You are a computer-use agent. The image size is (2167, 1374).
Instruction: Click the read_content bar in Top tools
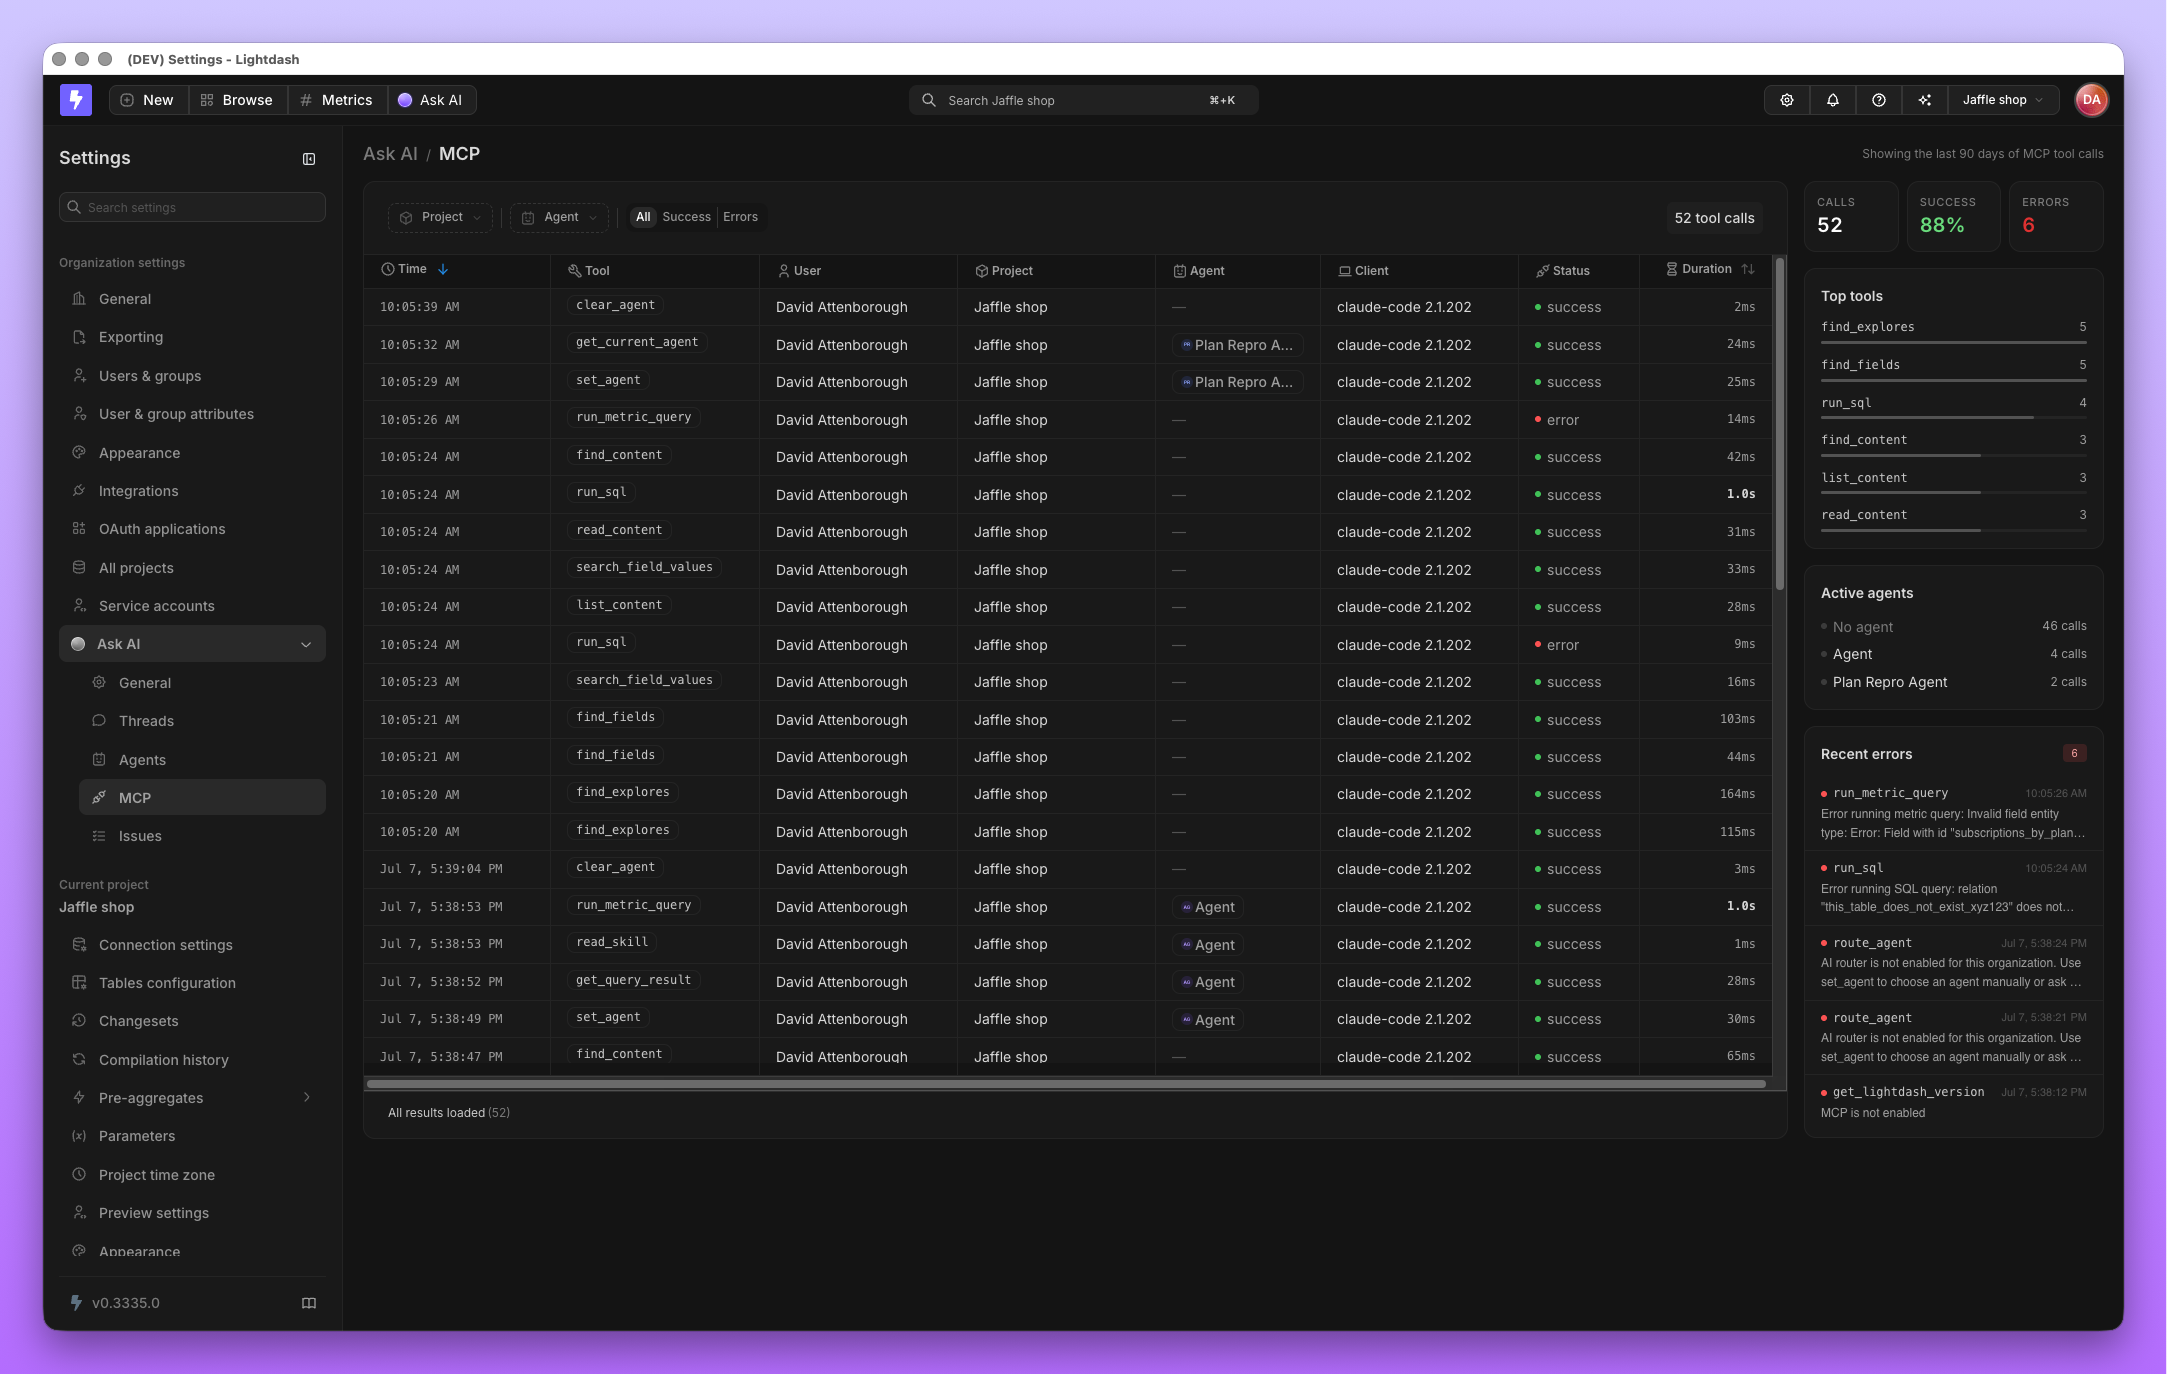click(x=1953, y=530)
